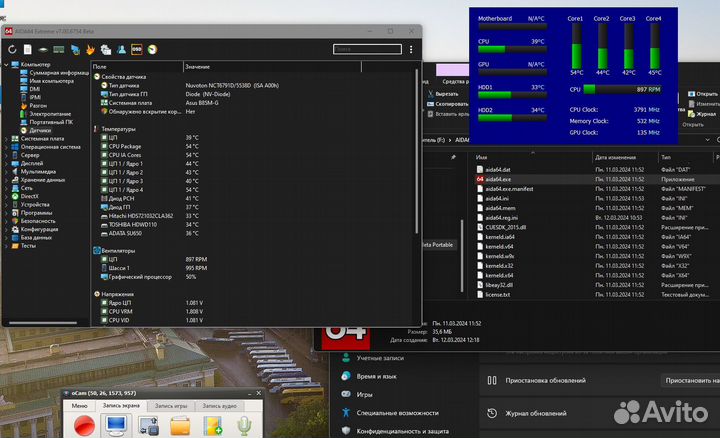Open the Меню tab in oCam
720x438 pixels.
click(79, 406)
